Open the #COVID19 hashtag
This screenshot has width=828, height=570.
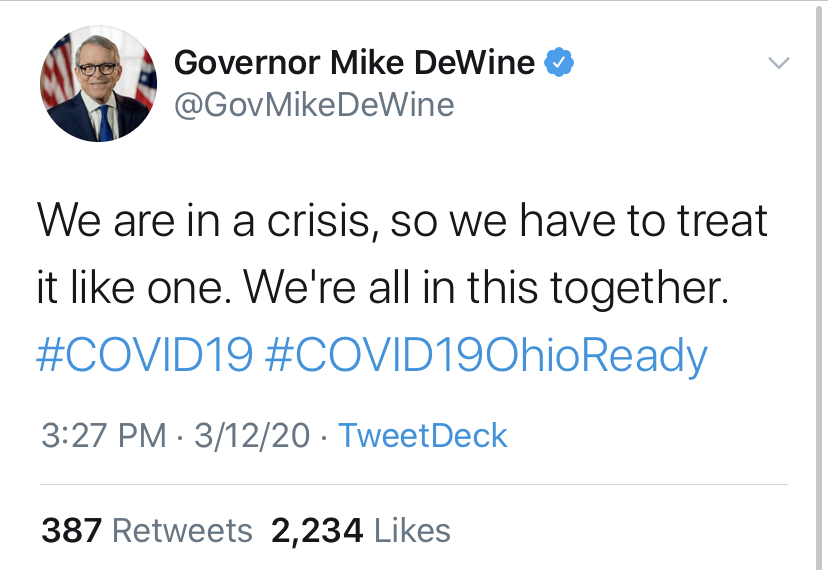[144, 355]
